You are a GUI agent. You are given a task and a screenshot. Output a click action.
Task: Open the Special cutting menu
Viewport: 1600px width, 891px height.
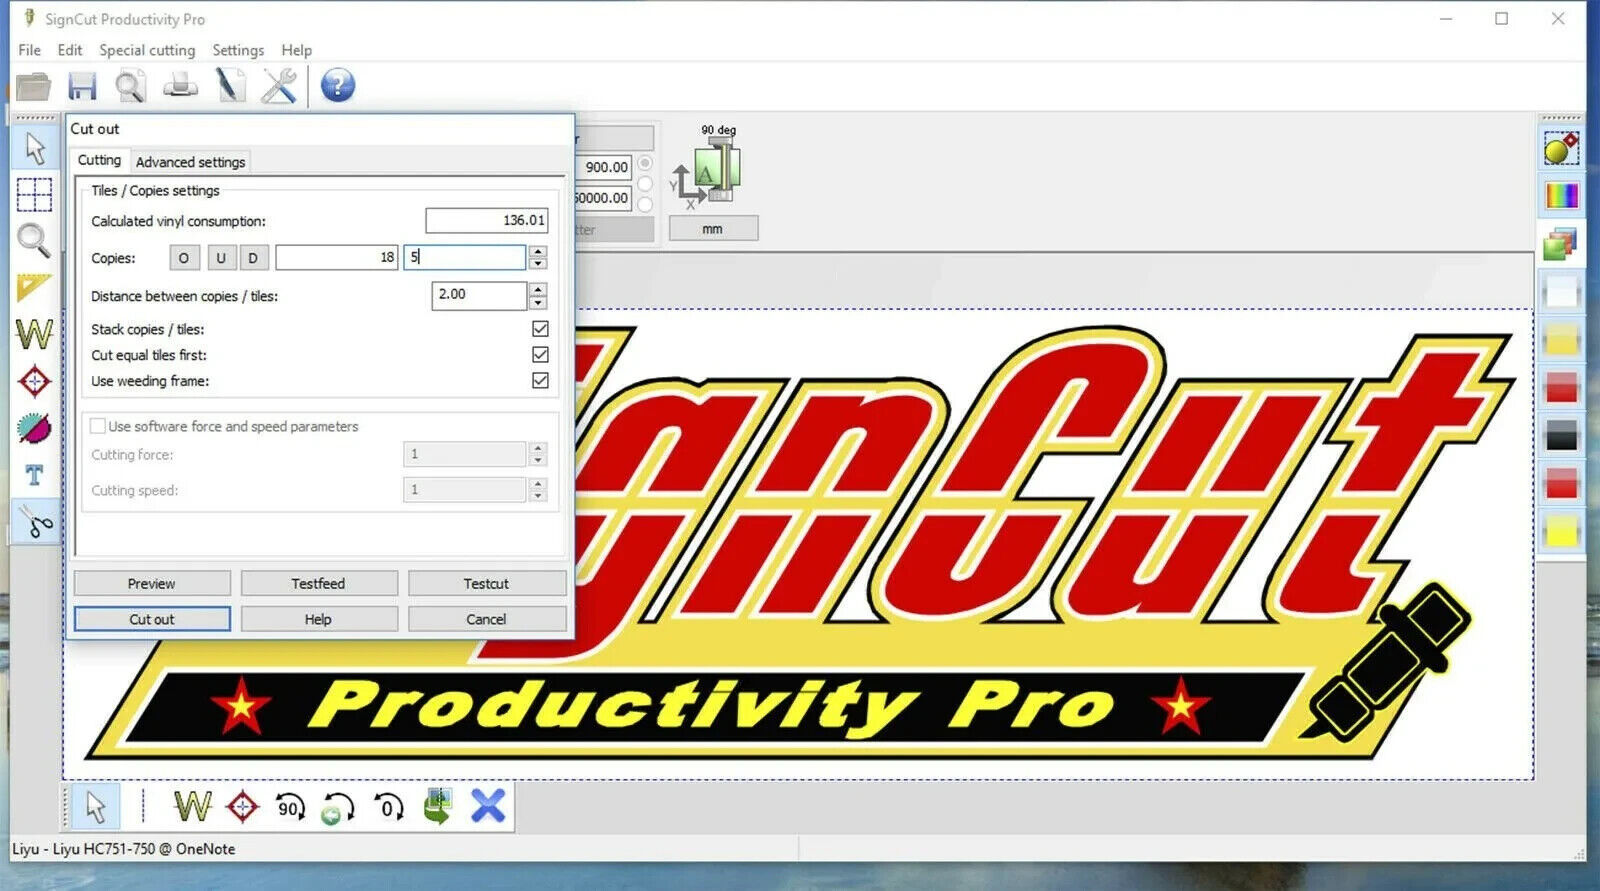pos(147,50)
